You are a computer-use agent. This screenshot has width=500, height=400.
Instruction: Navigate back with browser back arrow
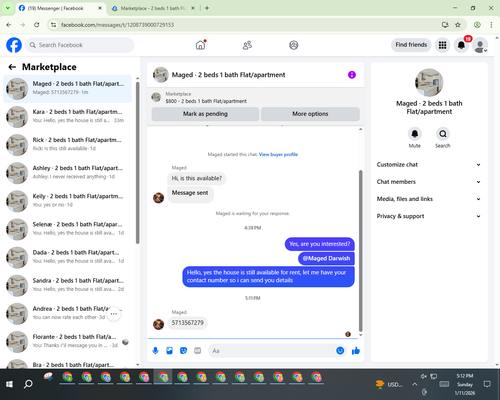9,25
